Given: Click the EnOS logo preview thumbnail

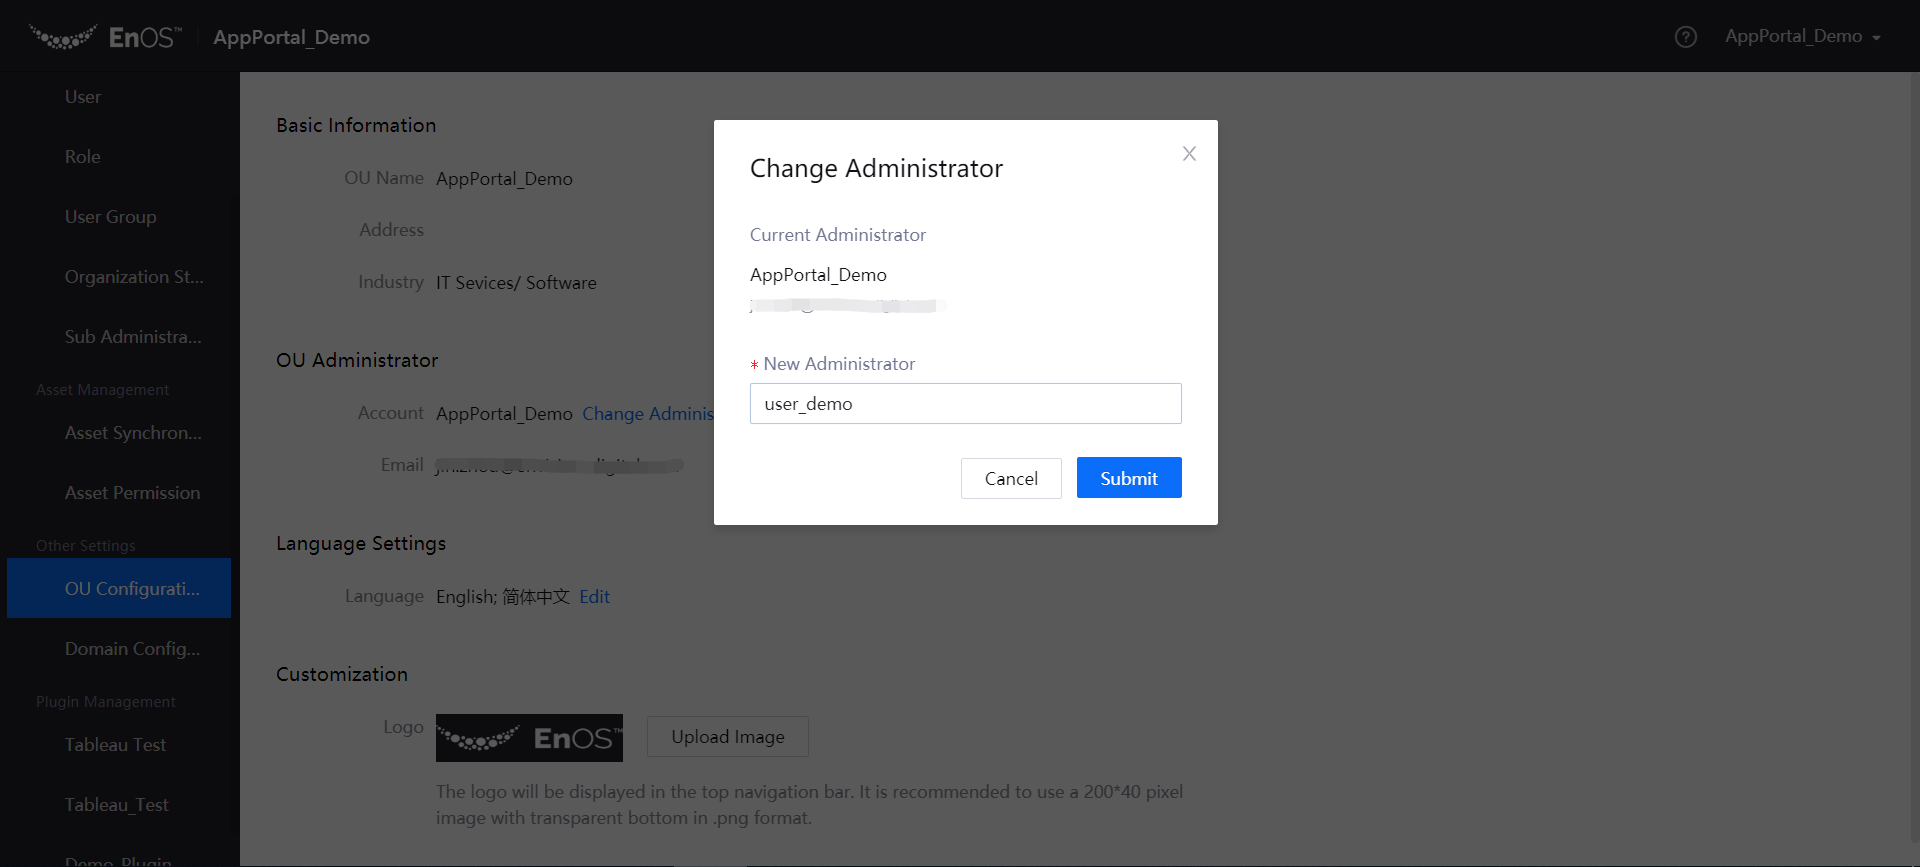Looking at the screenshot, I should [x=529, y=738].
